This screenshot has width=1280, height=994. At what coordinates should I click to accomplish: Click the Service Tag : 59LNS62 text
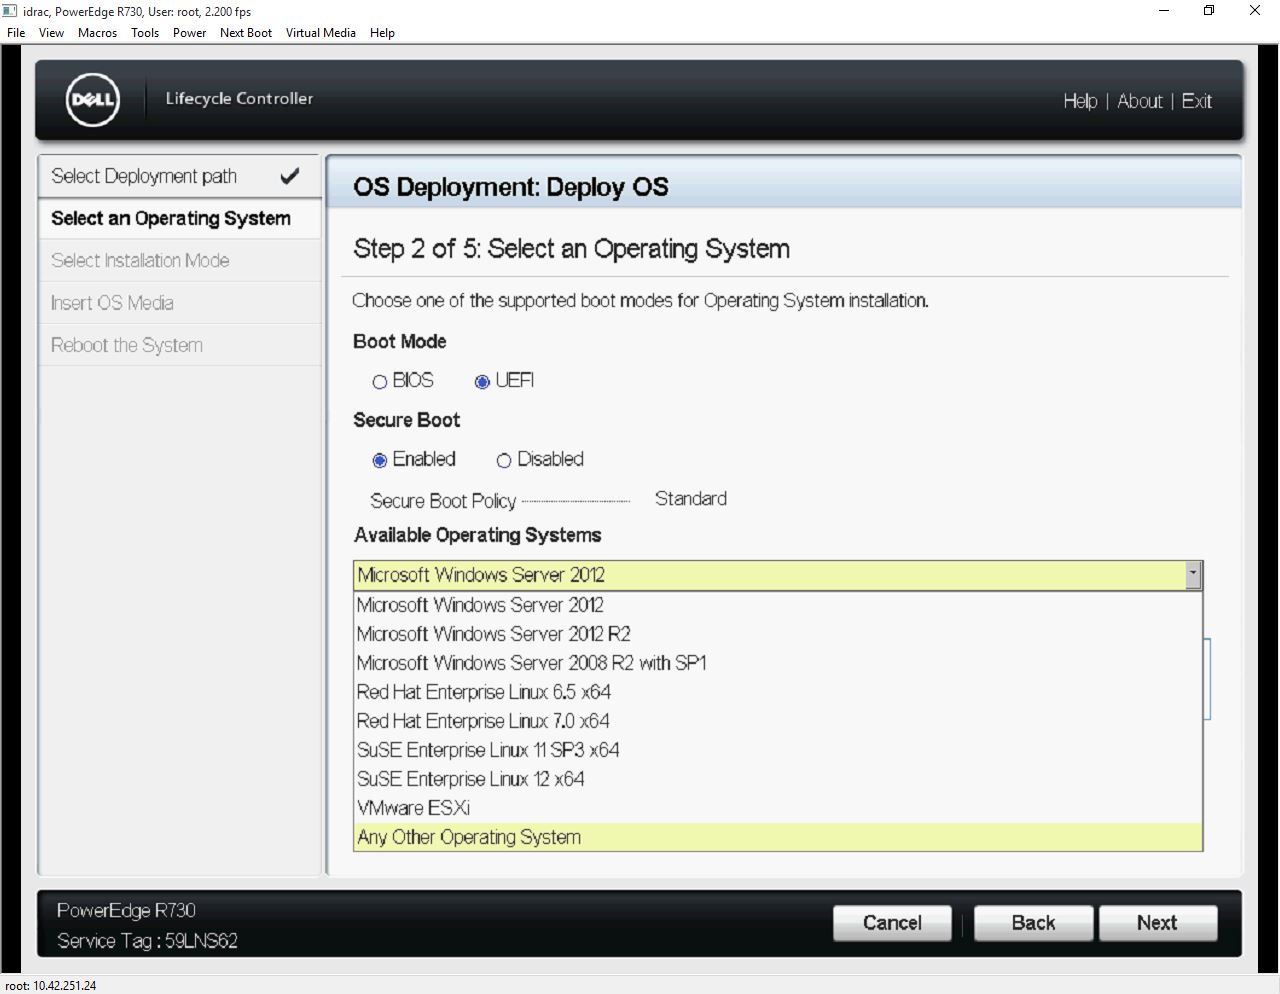147,941
